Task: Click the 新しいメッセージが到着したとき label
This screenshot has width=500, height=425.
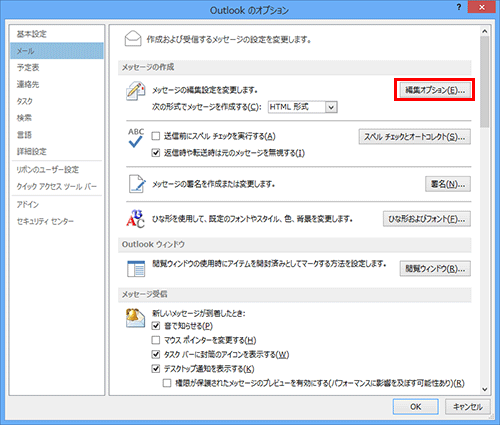Action: [199, 313]
